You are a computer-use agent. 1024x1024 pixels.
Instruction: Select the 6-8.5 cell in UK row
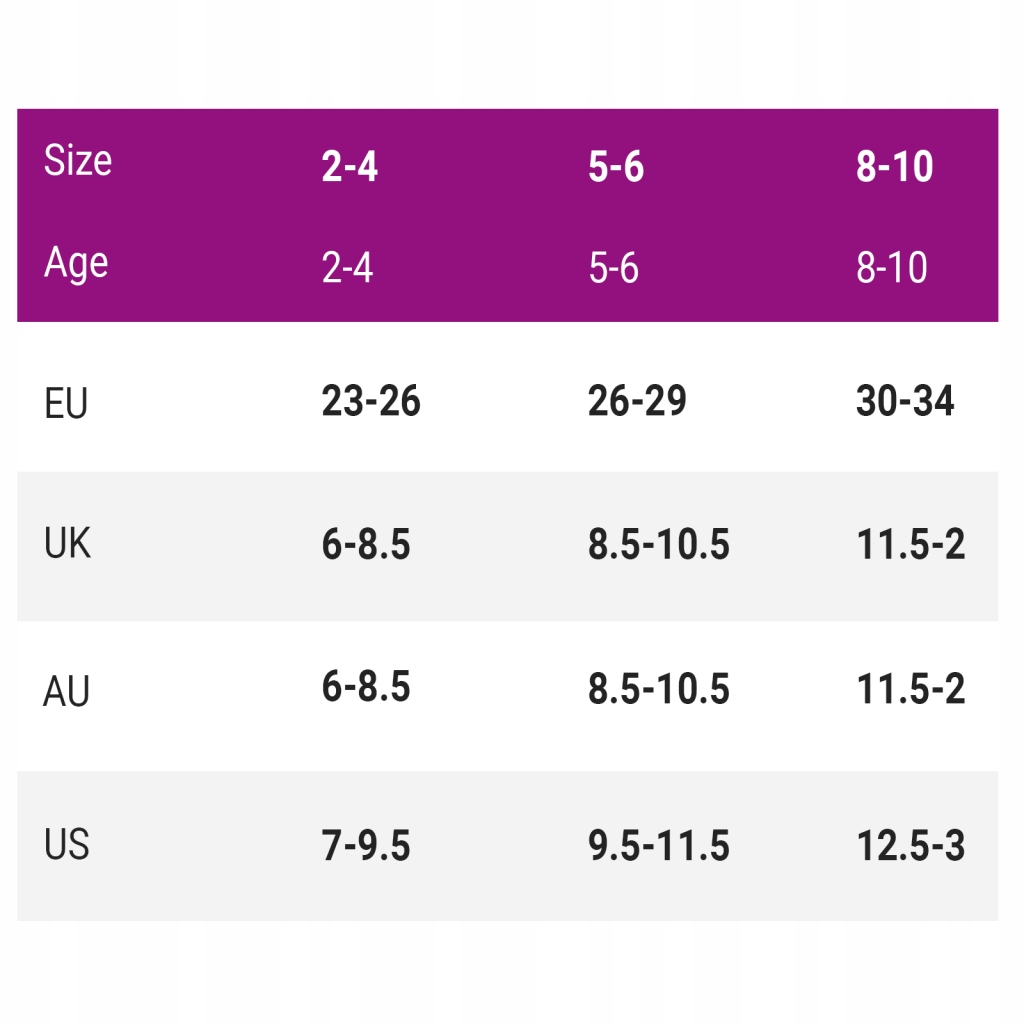(366, 545)
